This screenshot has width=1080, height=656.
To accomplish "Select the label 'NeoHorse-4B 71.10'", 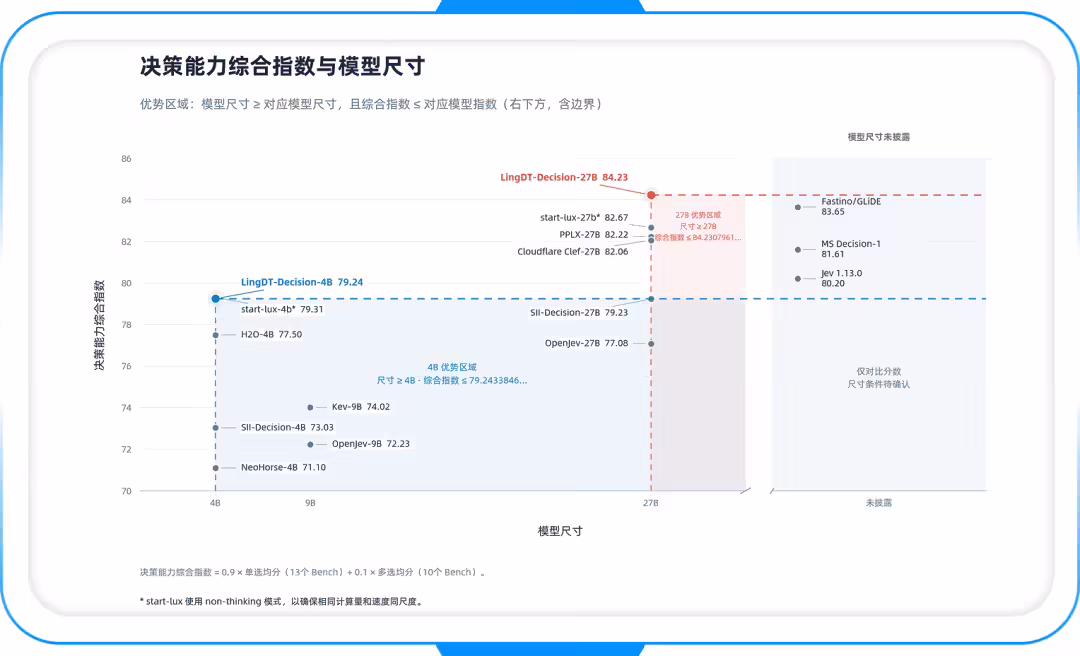I will coord(283,467).
